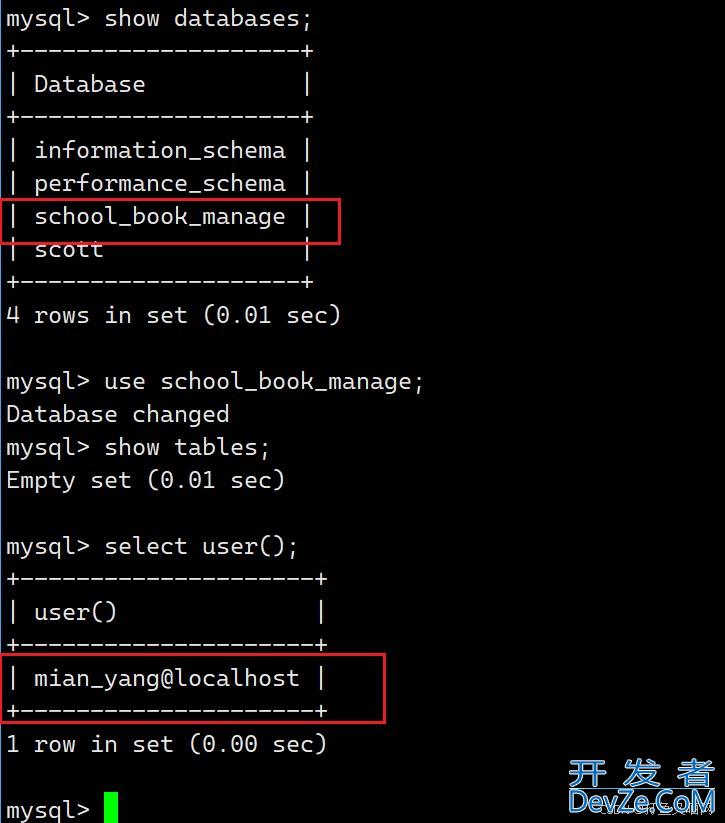Click the last empty mysql> prompt
This screenshot has height=823, width=725.
click(x=47, y=809)
